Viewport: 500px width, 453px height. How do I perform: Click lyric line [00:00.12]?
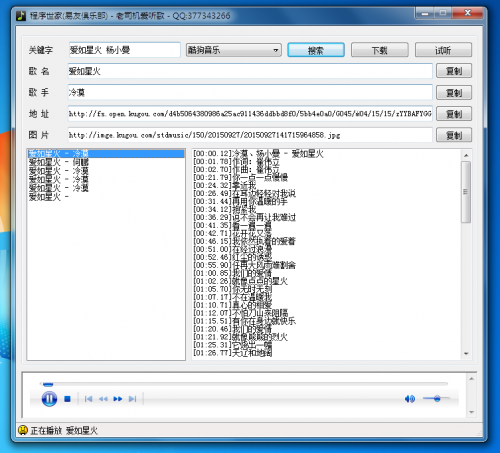pyautogui.click(x=258, y=153)
